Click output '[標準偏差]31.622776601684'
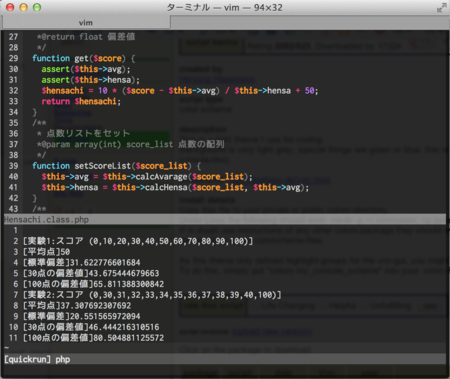The image size is (450, 379). pos(81,262)
